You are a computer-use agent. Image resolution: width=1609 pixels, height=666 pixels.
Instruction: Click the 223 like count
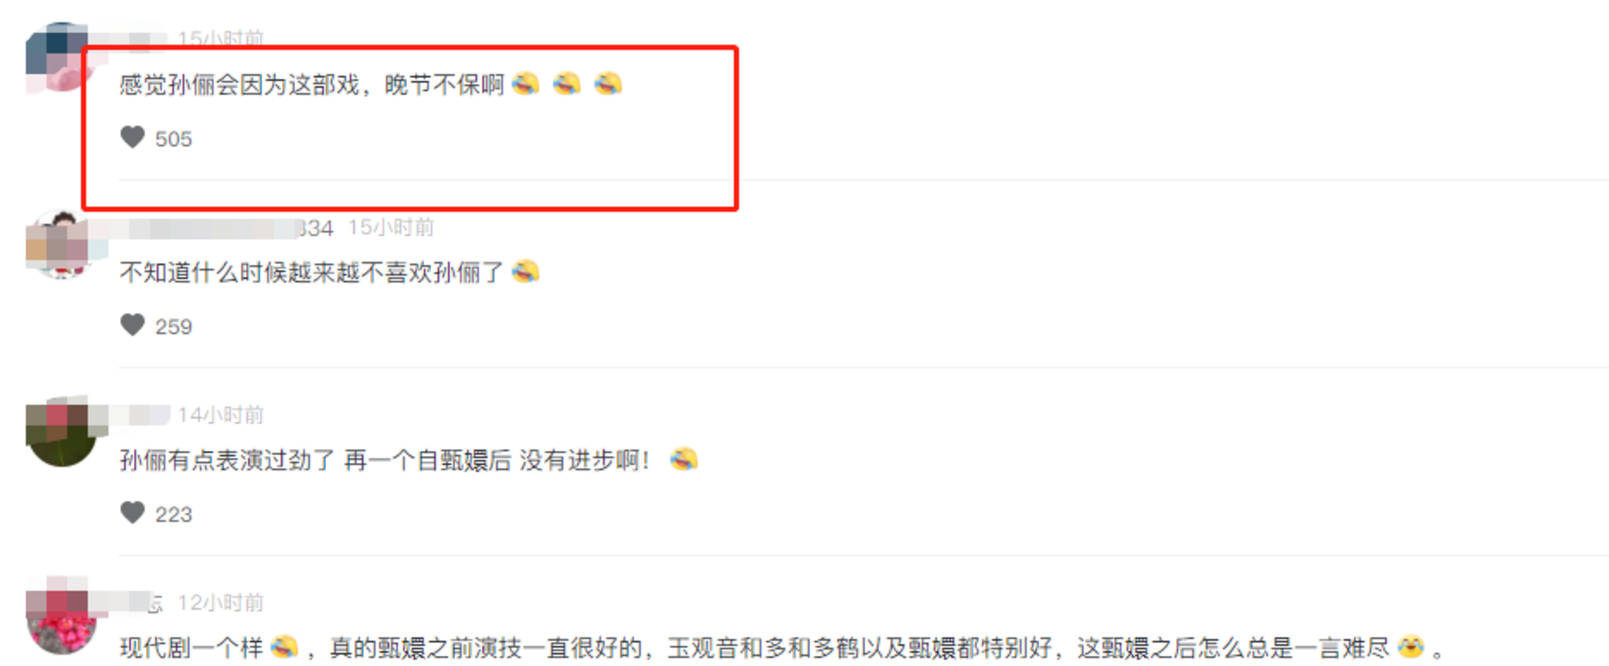(x=173, y=515)
